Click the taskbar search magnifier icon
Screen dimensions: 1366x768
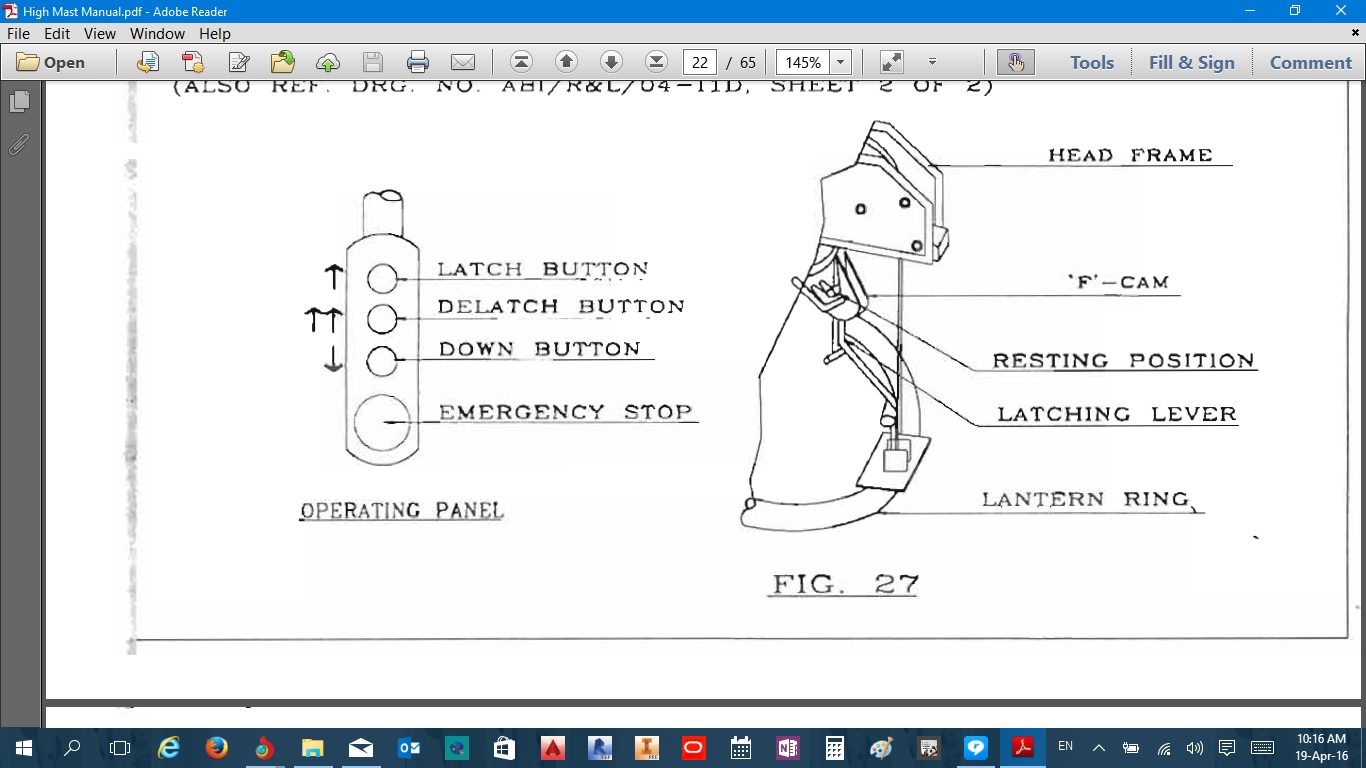(72, 748)
